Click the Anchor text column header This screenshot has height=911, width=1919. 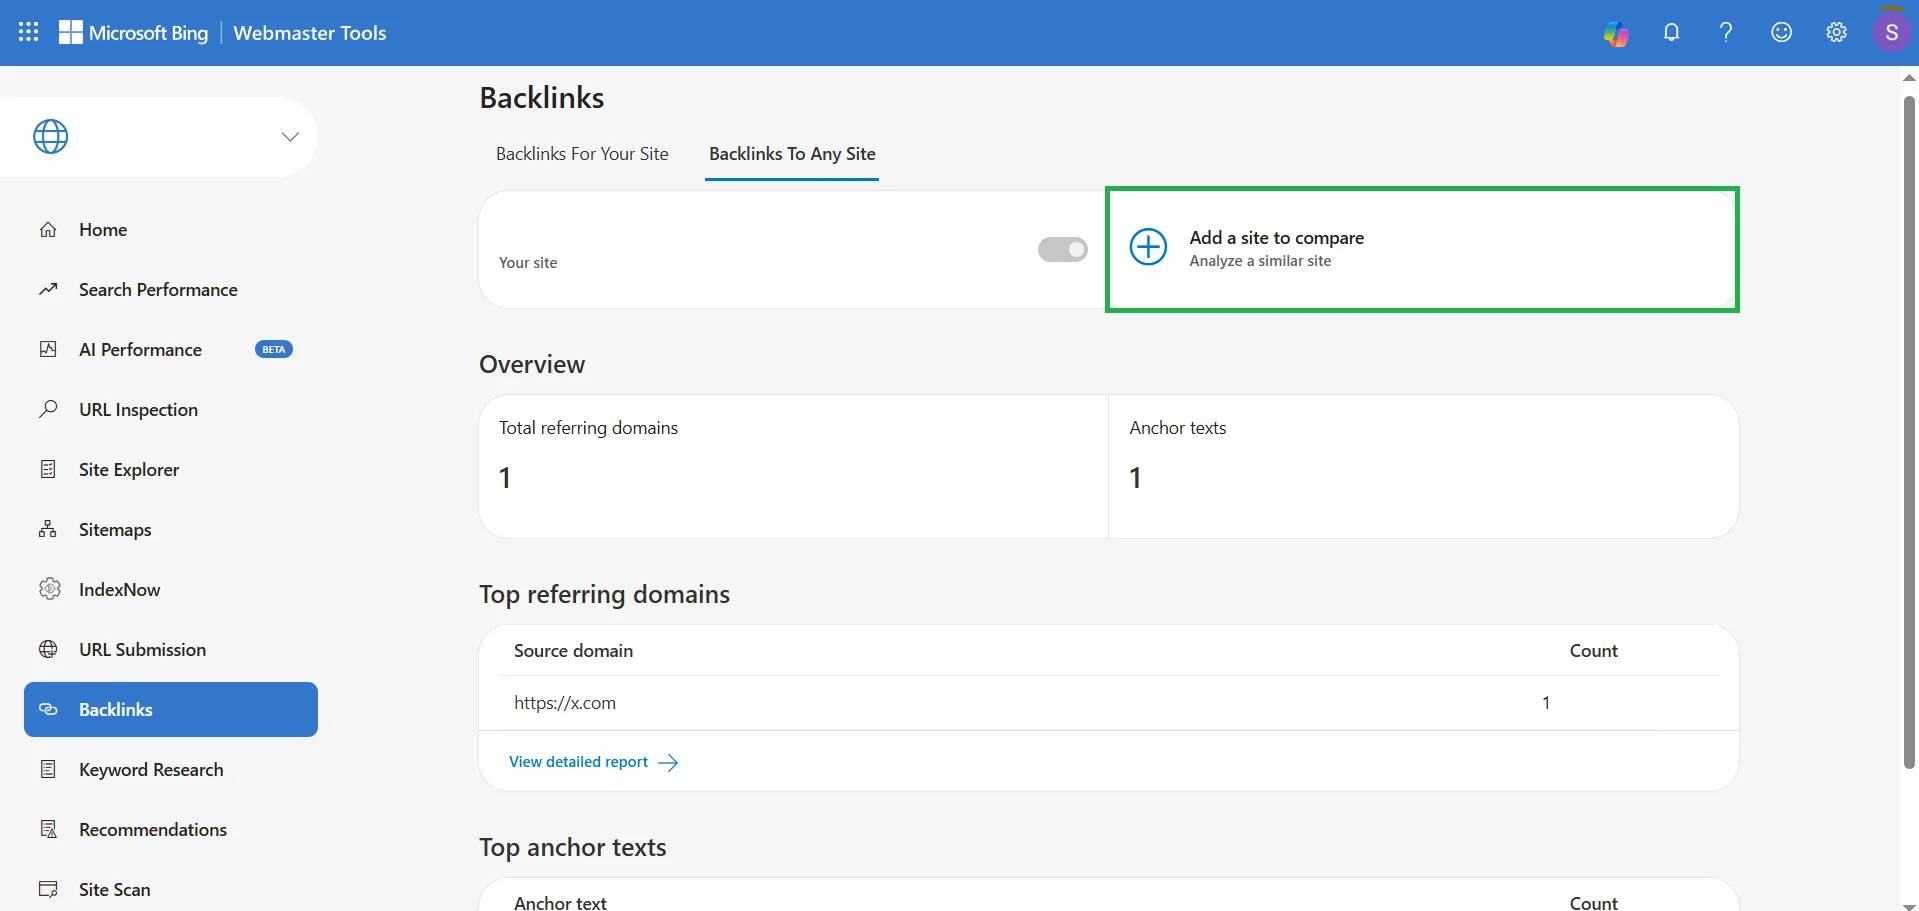tap(560, 903)
